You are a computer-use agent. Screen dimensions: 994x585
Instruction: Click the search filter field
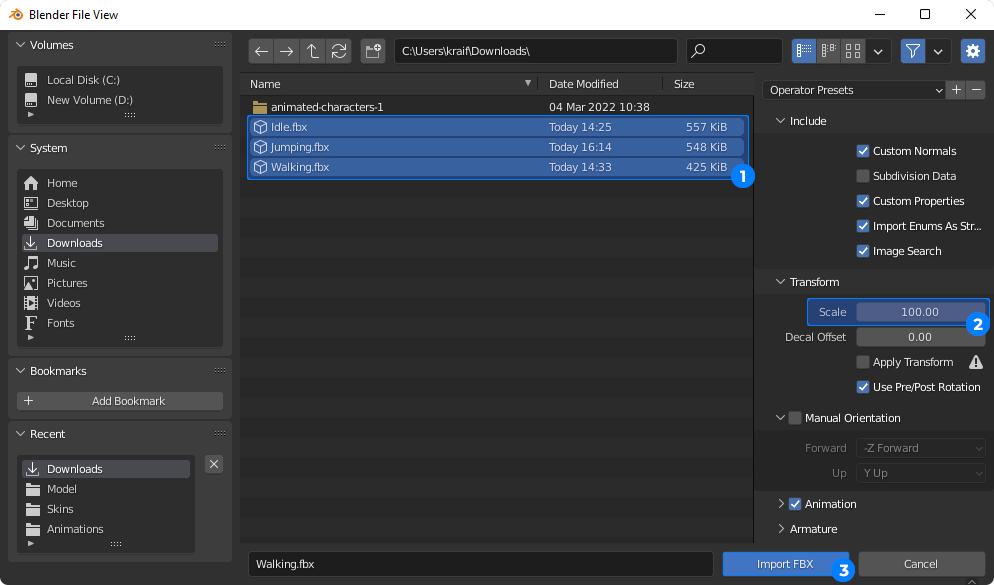(734, 51)
